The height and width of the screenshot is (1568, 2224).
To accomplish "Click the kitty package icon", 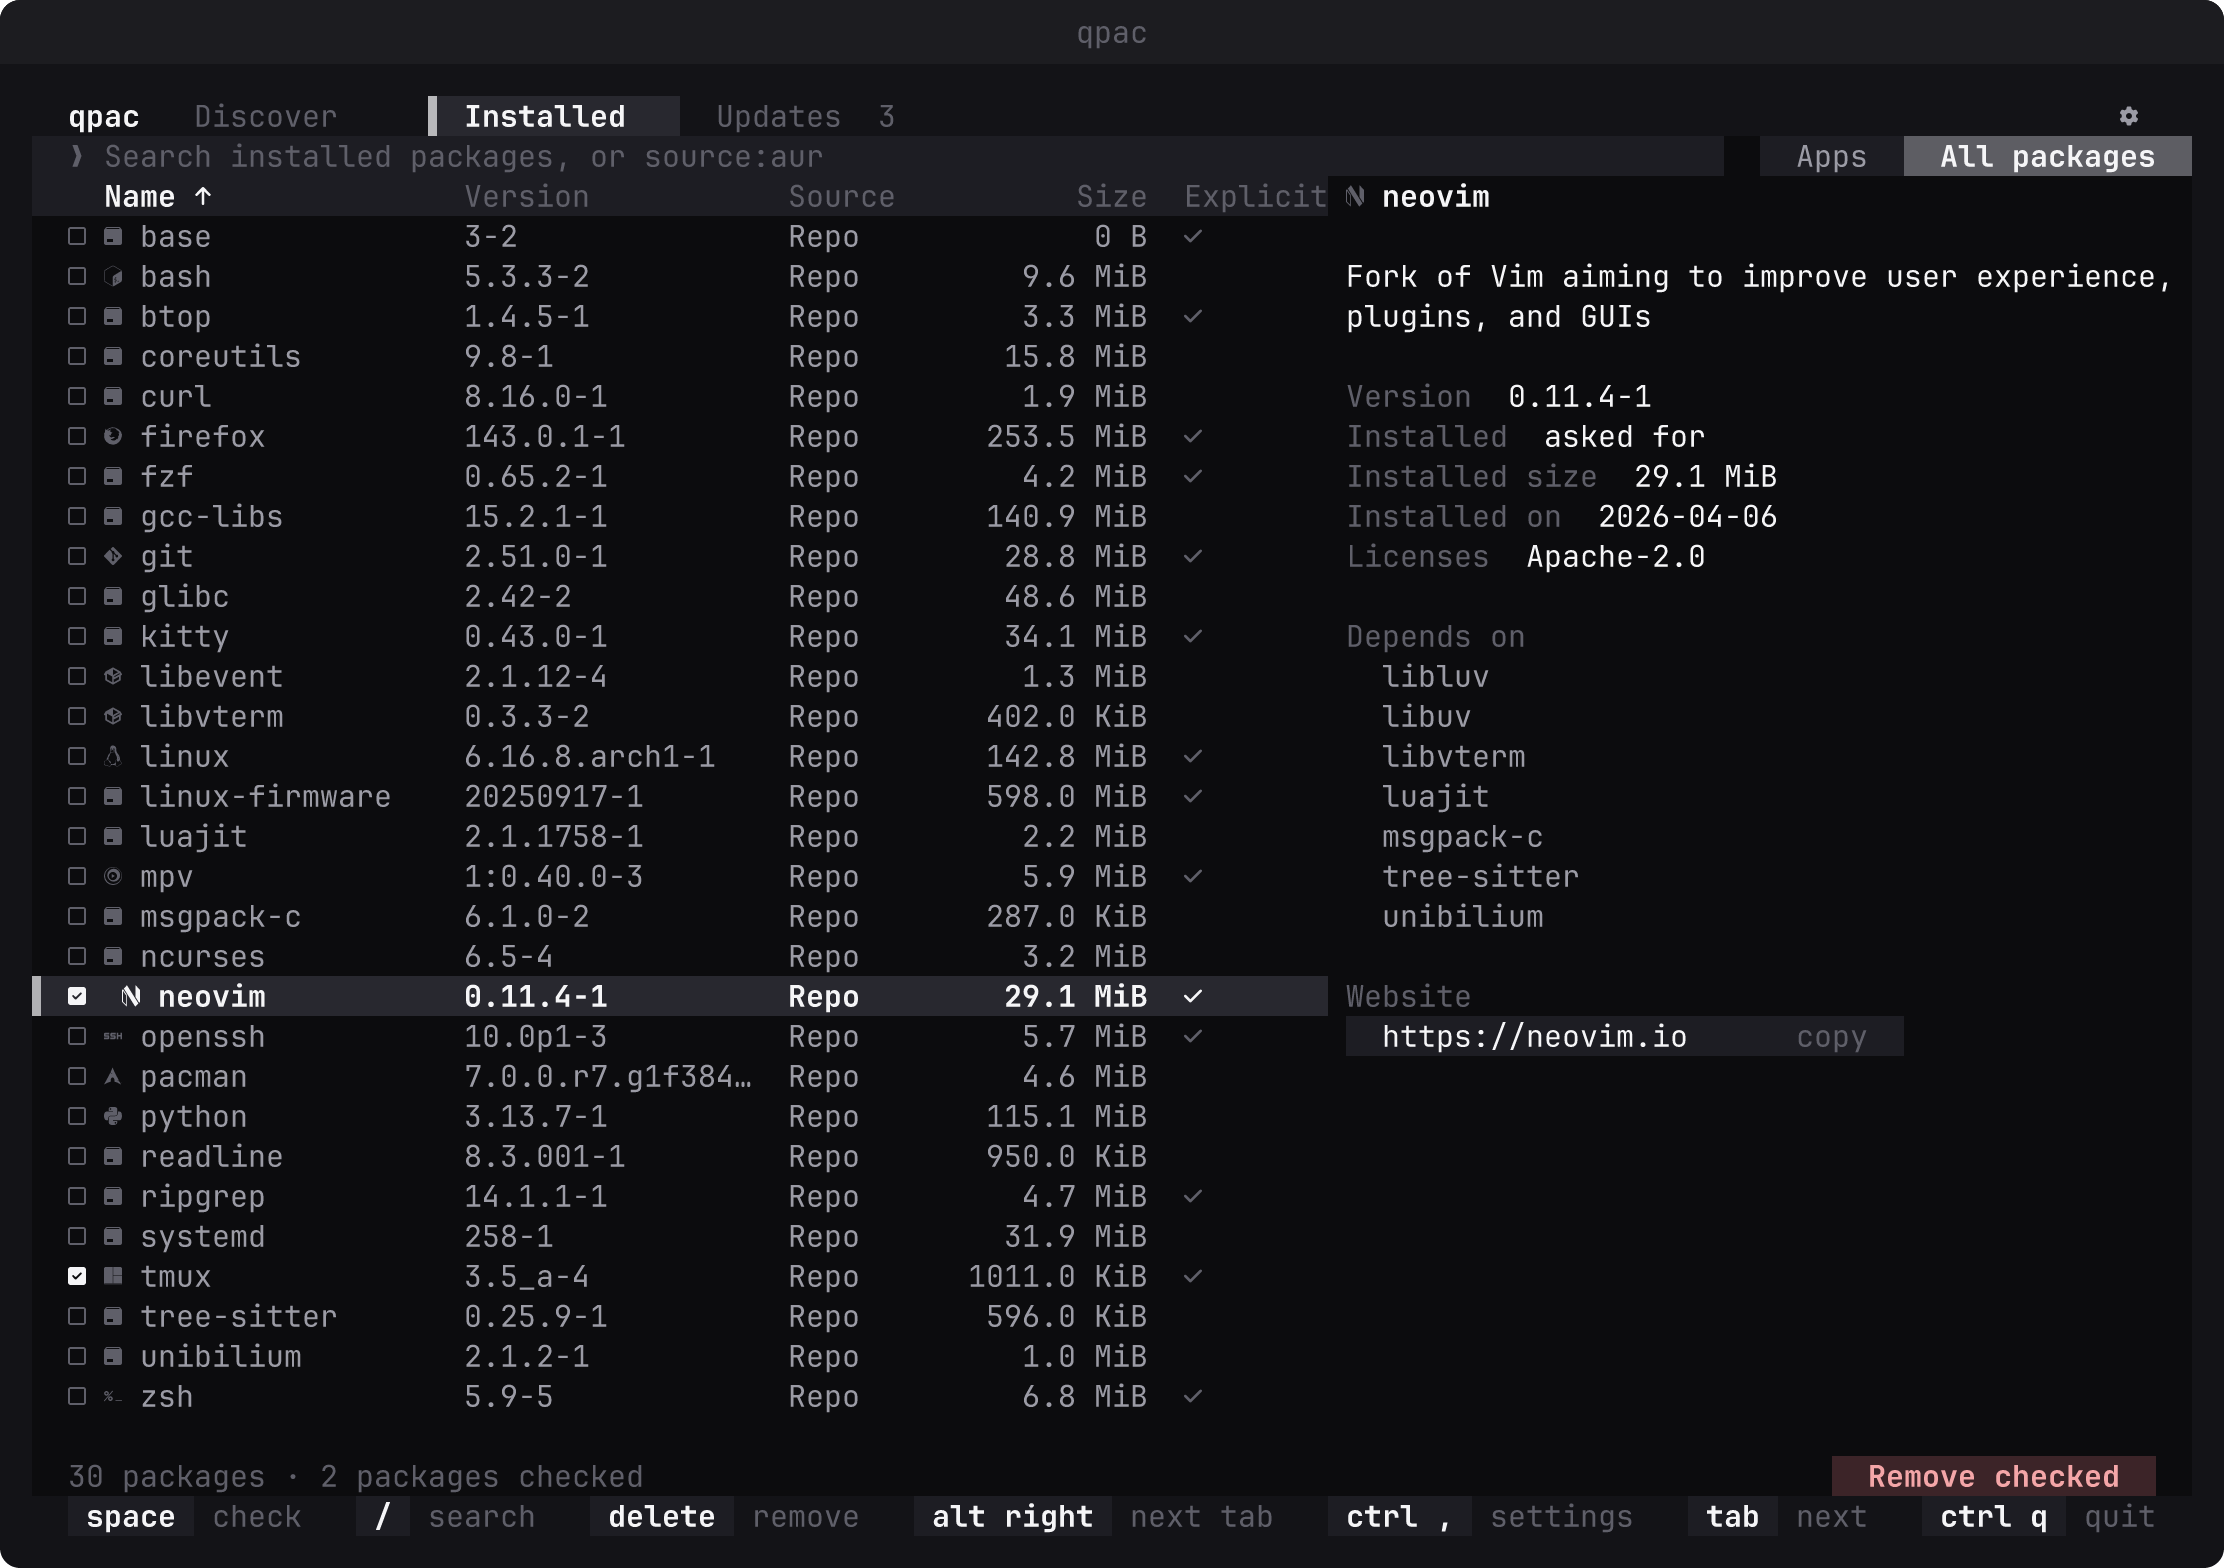I will point(113,636).
